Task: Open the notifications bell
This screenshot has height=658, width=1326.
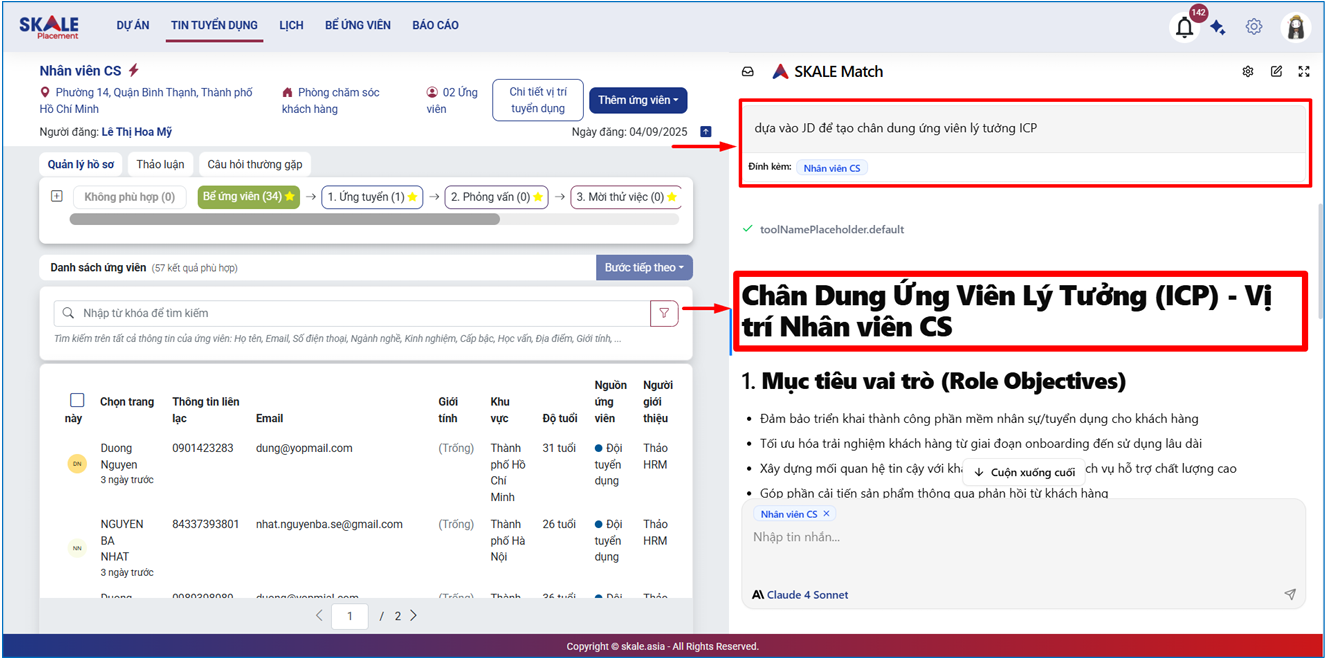Action: [x=1184, y=27]
